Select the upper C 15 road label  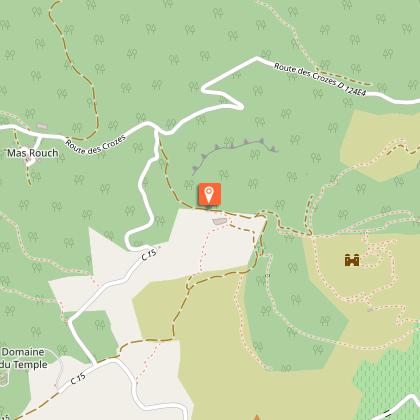149,255
